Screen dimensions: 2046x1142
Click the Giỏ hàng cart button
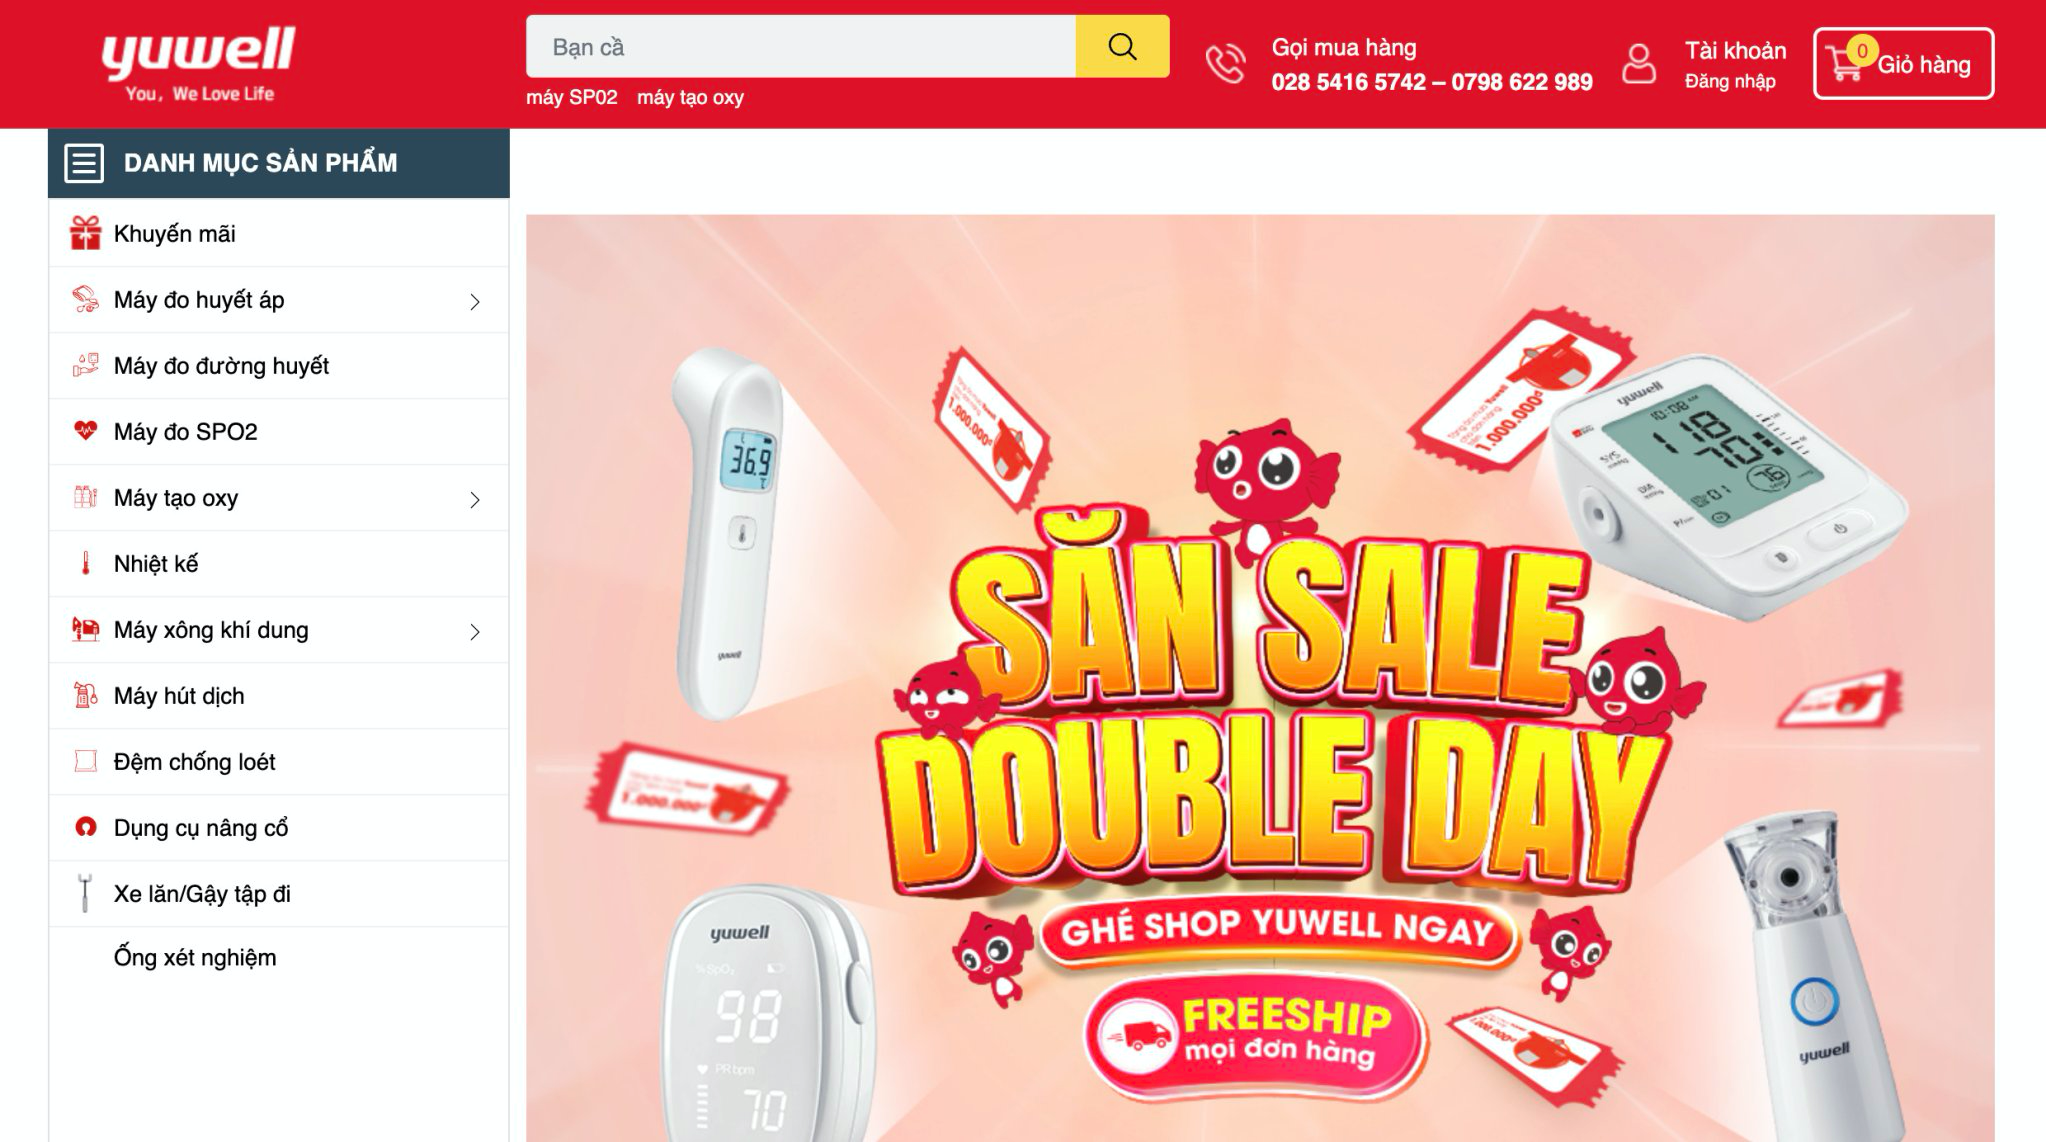coord(1903,64)
